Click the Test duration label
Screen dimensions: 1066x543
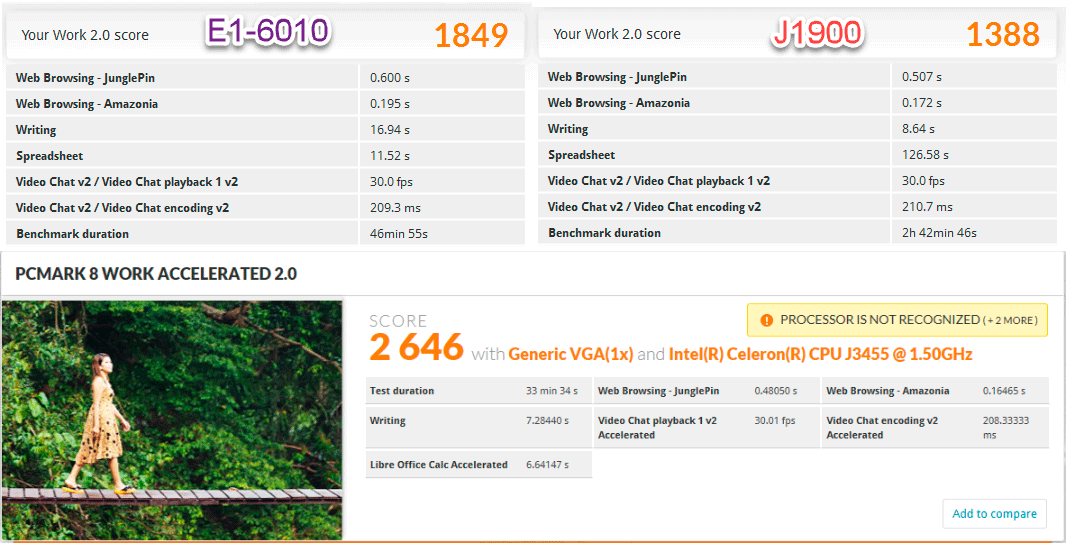(402, 391)
